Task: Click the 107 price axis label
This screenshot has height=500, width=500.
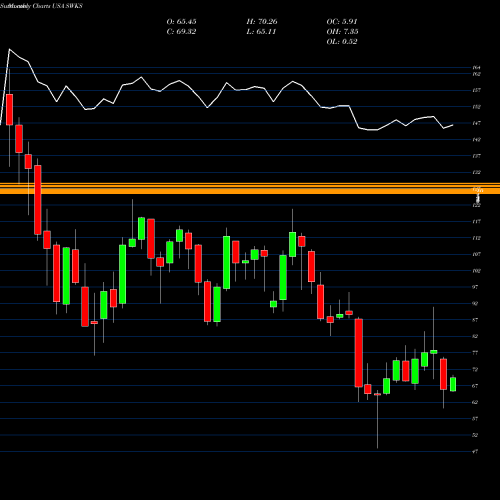Action: [x=476, y=254]
